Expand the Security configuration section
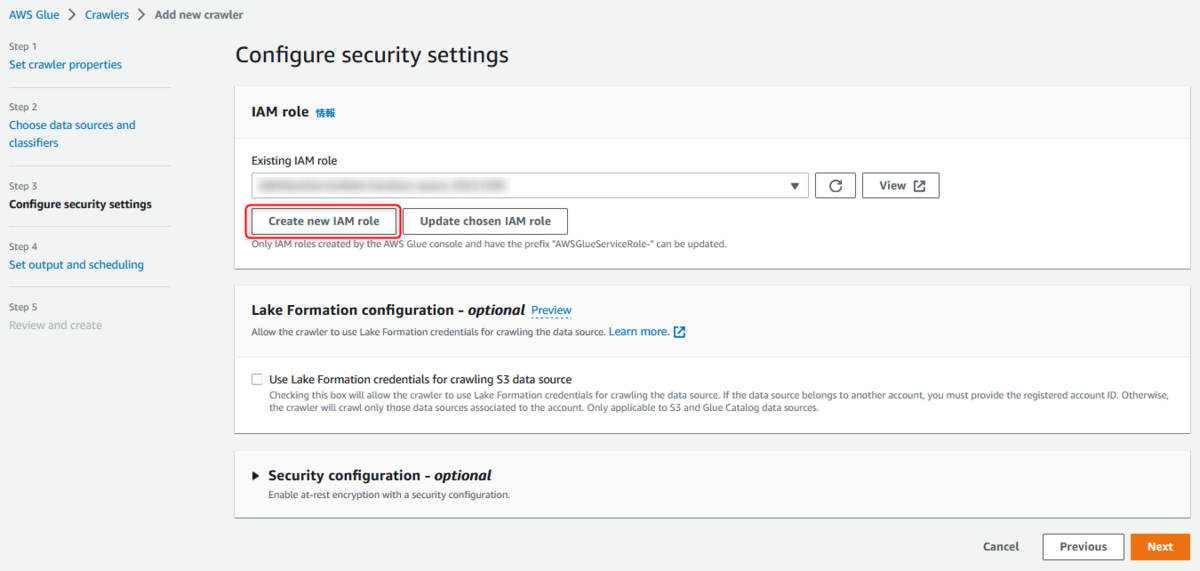Screen dimensions: 1200x571 pyautogui.click(x=256, y=476)
